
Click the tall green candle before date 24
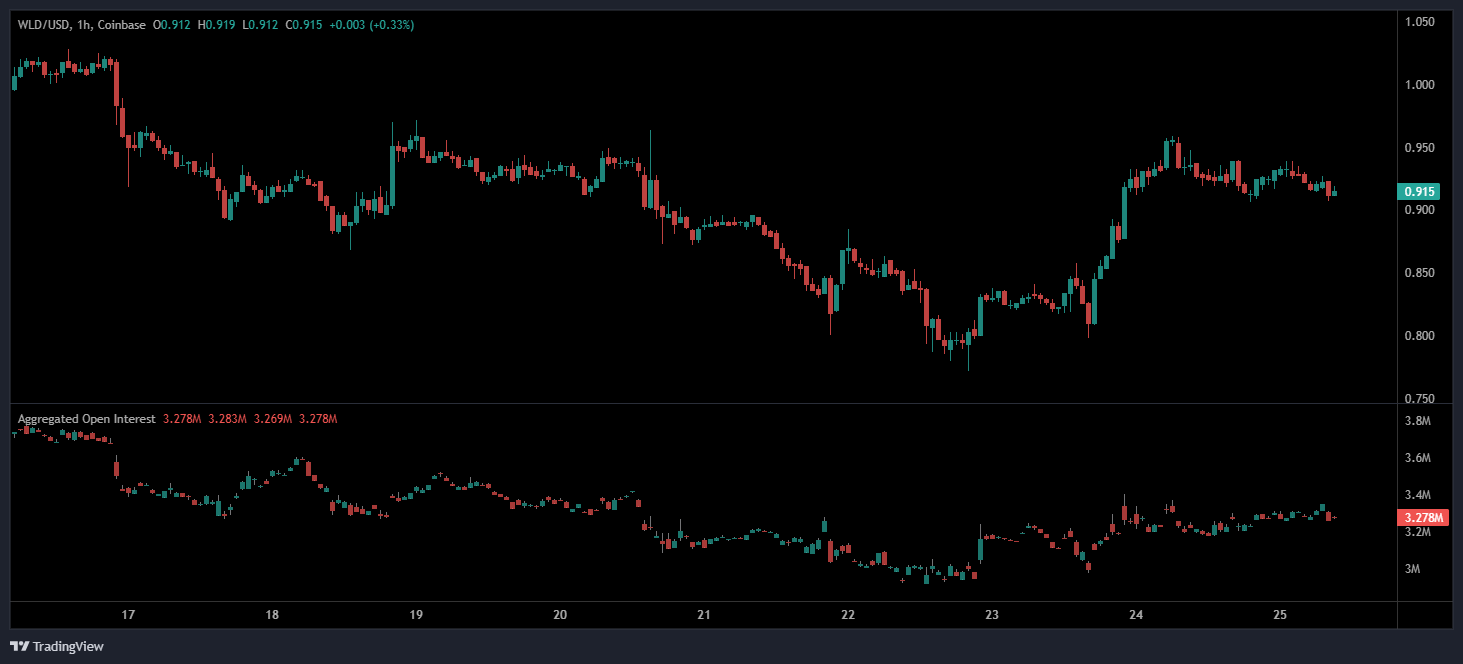1124,213
